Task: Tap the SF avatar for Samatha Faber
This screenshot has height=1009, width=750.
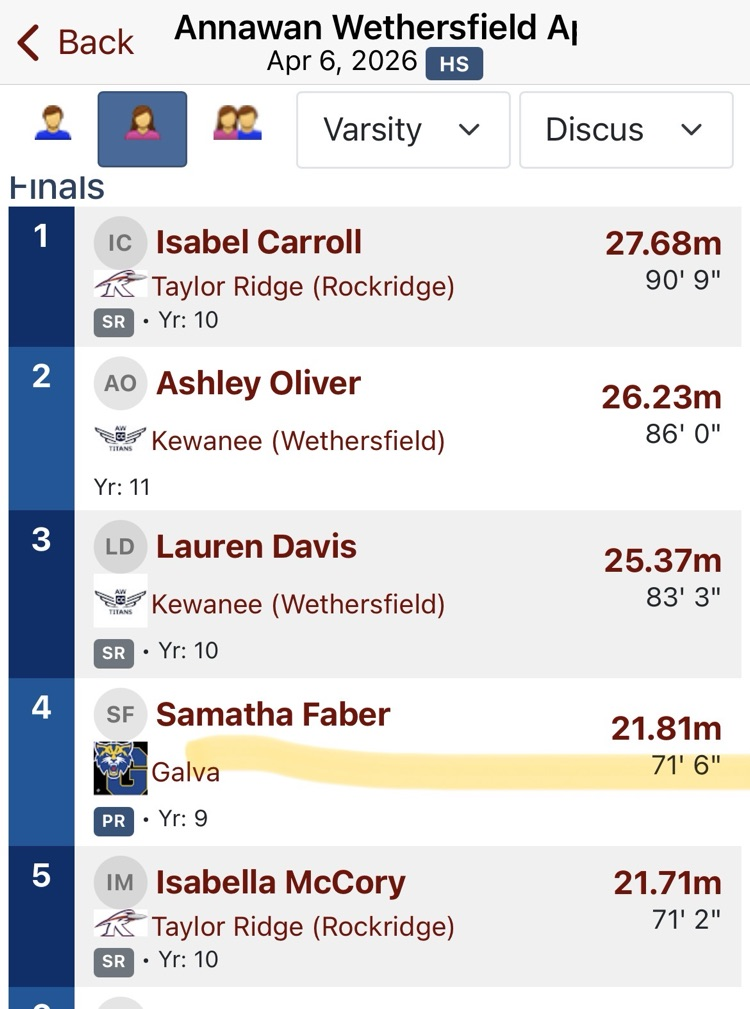Action: click(x=120, y=715)
